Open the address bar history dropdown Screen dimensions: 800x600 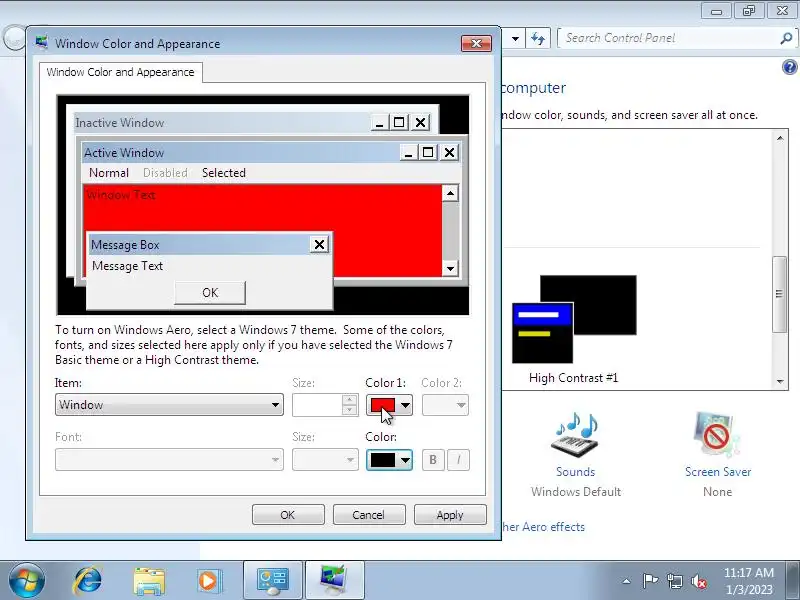pyautogui.click(x=515, y=38)
